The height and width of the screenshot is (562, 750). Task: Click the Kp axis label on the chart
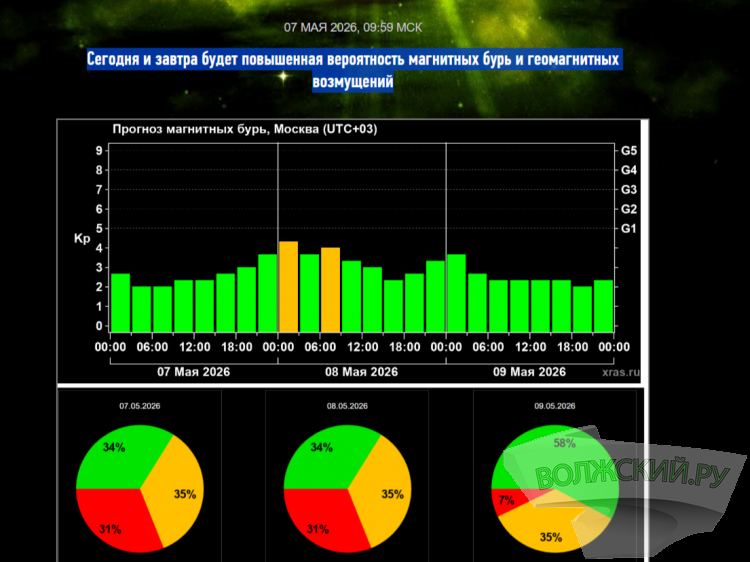pyautogui.click(x=82, y=238)
